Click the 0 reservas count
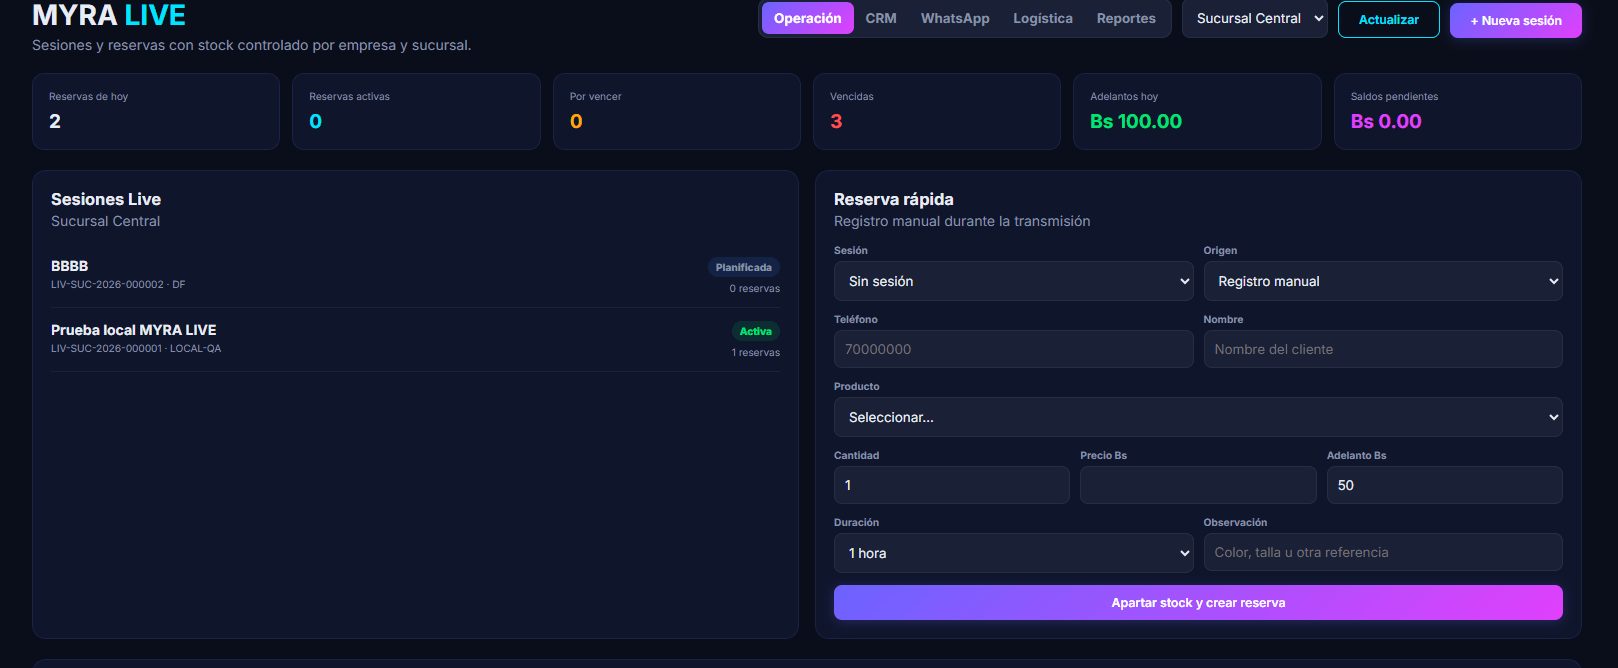This screenshot has height=668, width=1618. 754,289
